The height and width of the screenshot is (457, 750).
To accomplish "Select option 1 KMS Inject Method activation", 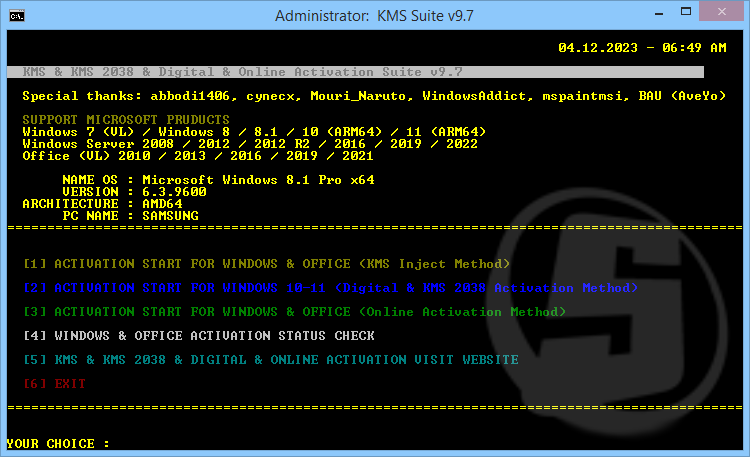I will click(x=267, y=264).
